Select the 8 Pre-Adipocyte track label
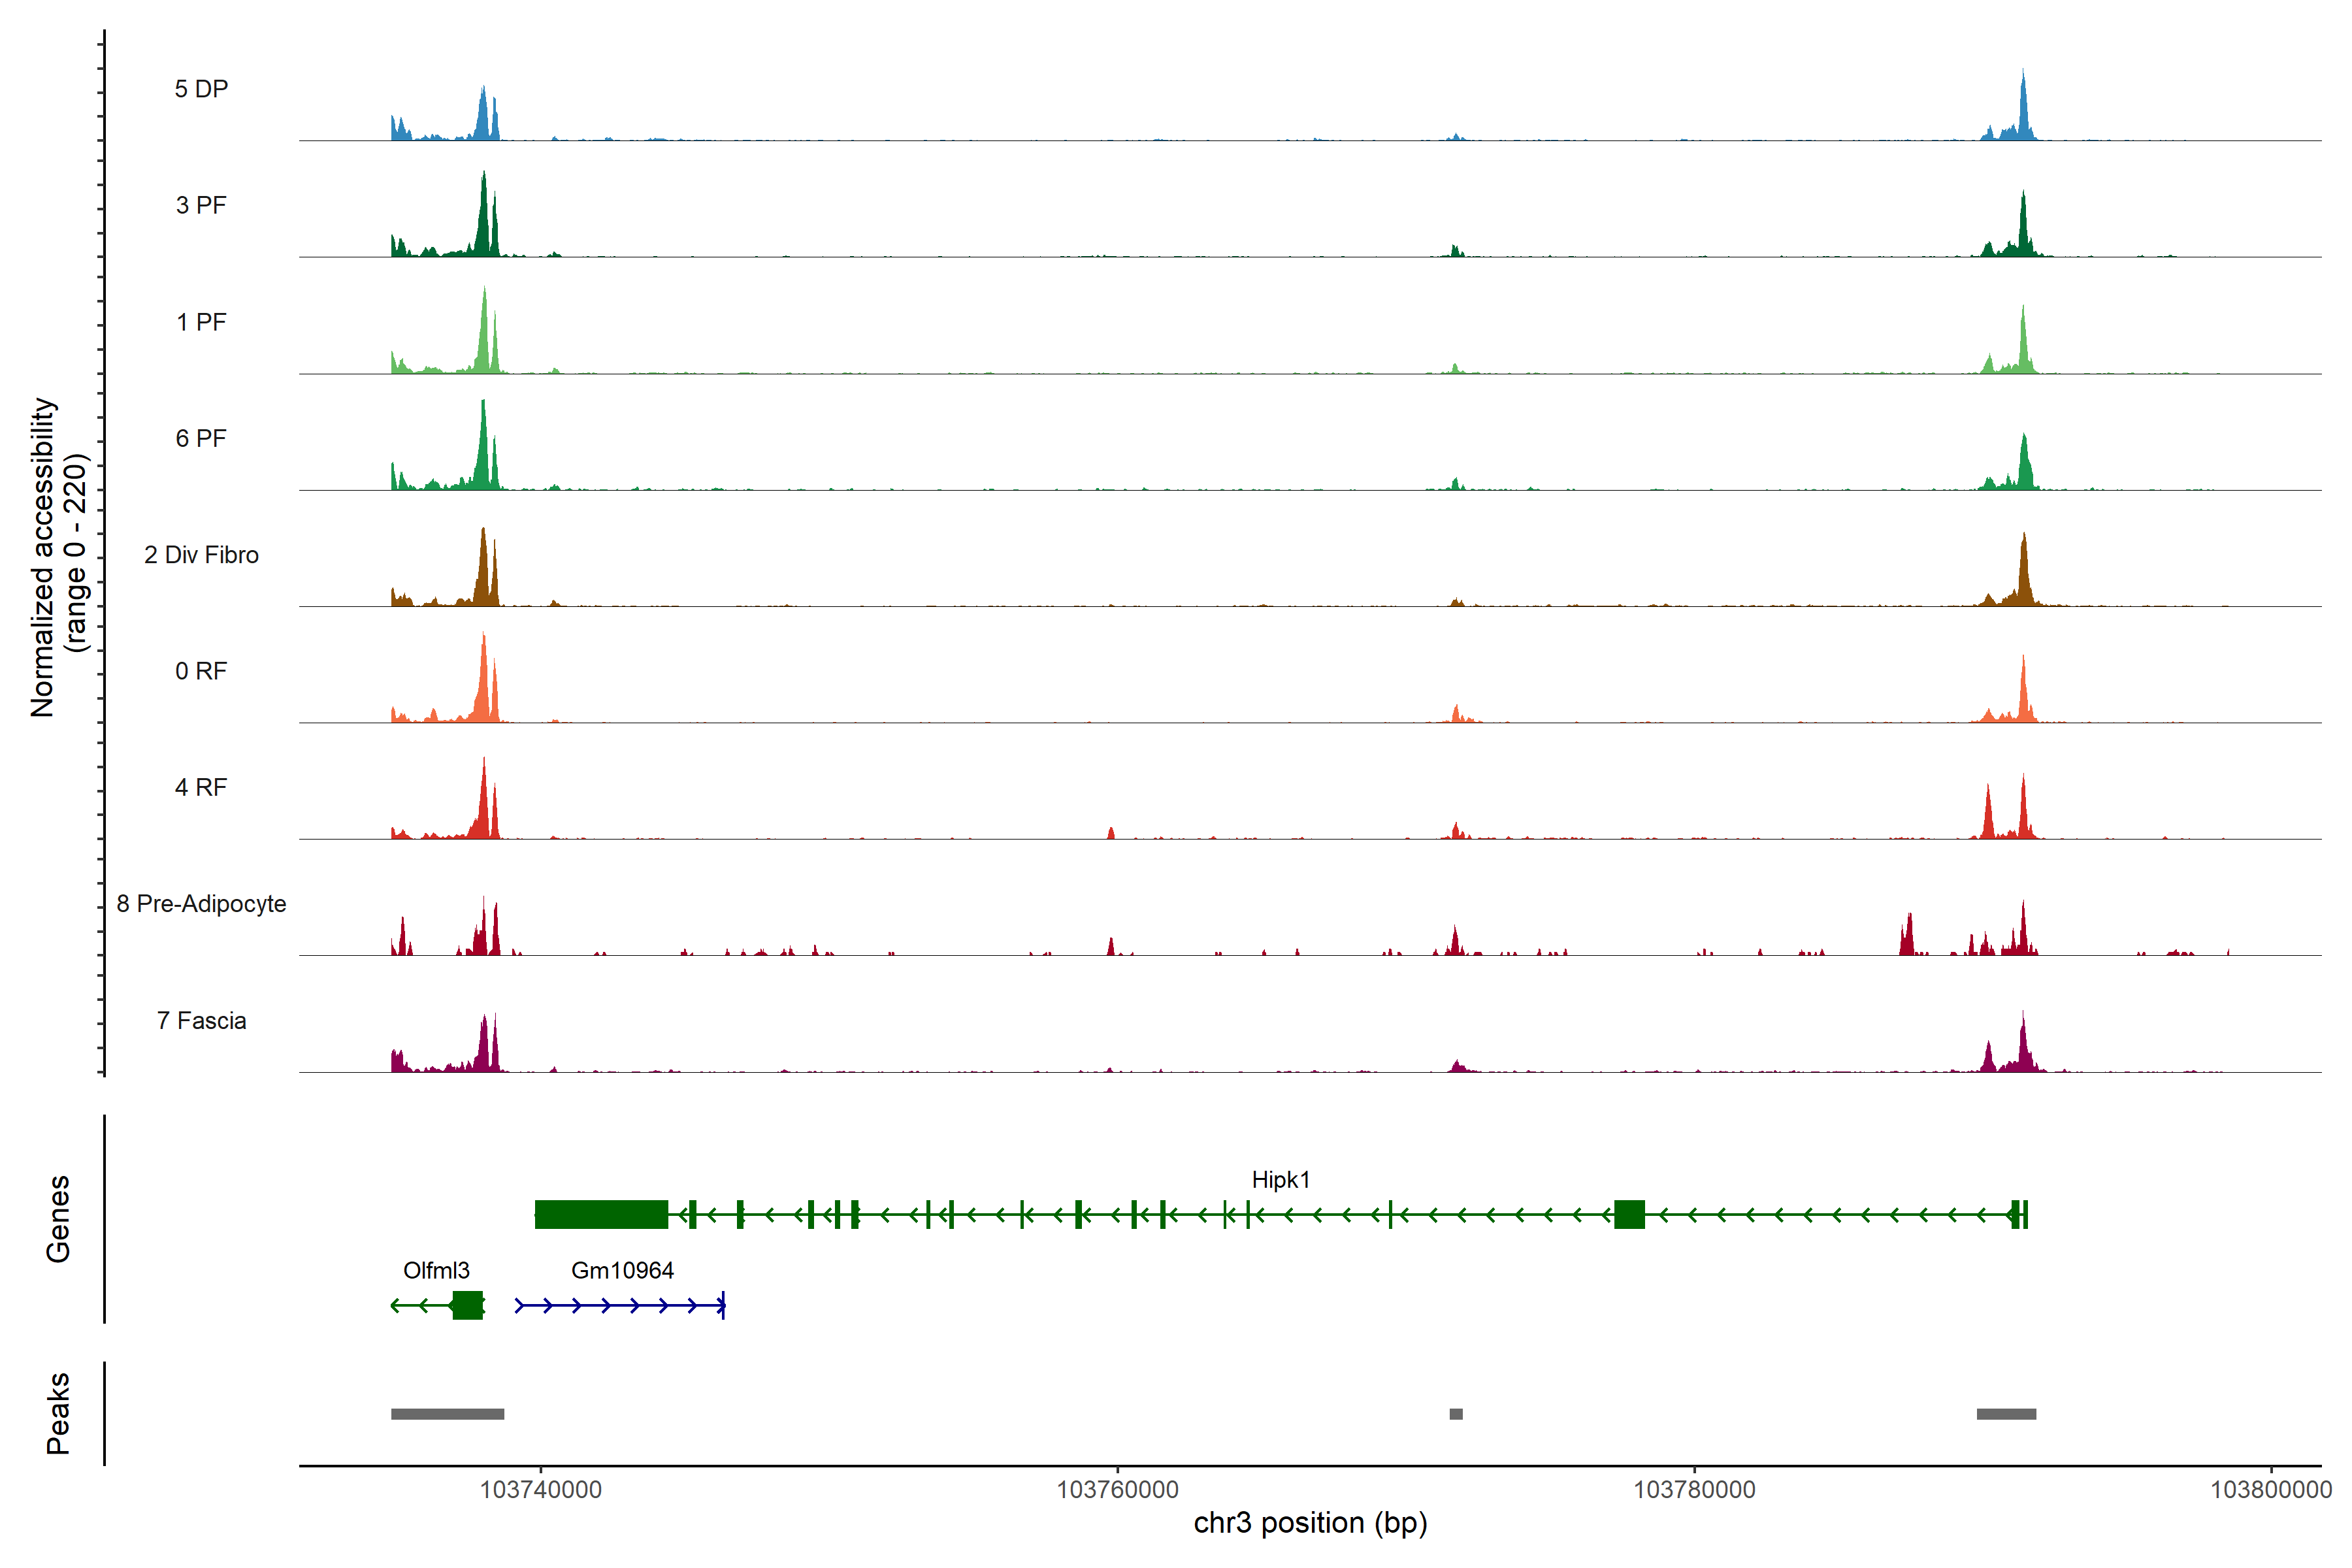 click(201, 904)
